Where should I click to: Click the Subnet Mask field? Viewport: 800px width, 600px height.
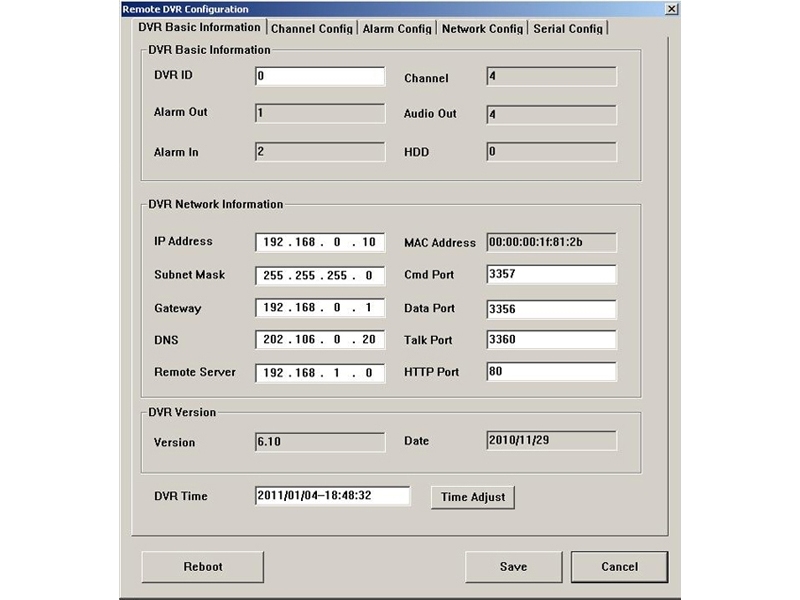coord(320,274)
